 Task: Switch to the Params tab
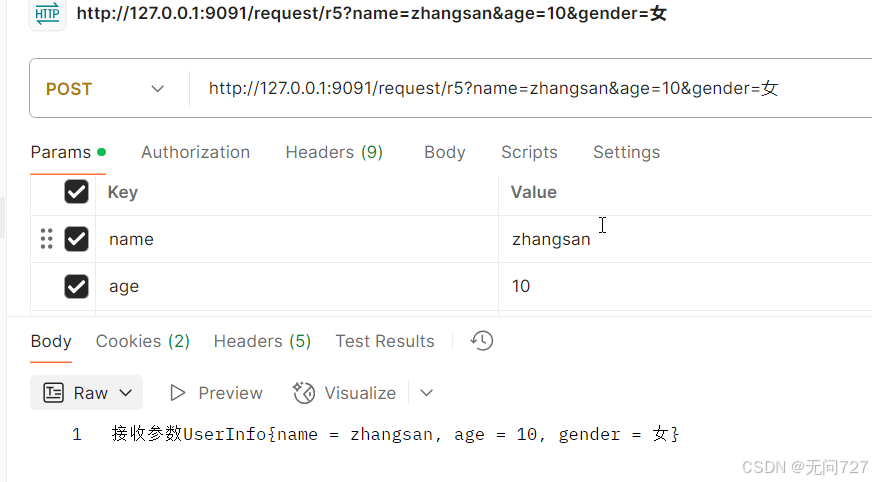[68, 152]
